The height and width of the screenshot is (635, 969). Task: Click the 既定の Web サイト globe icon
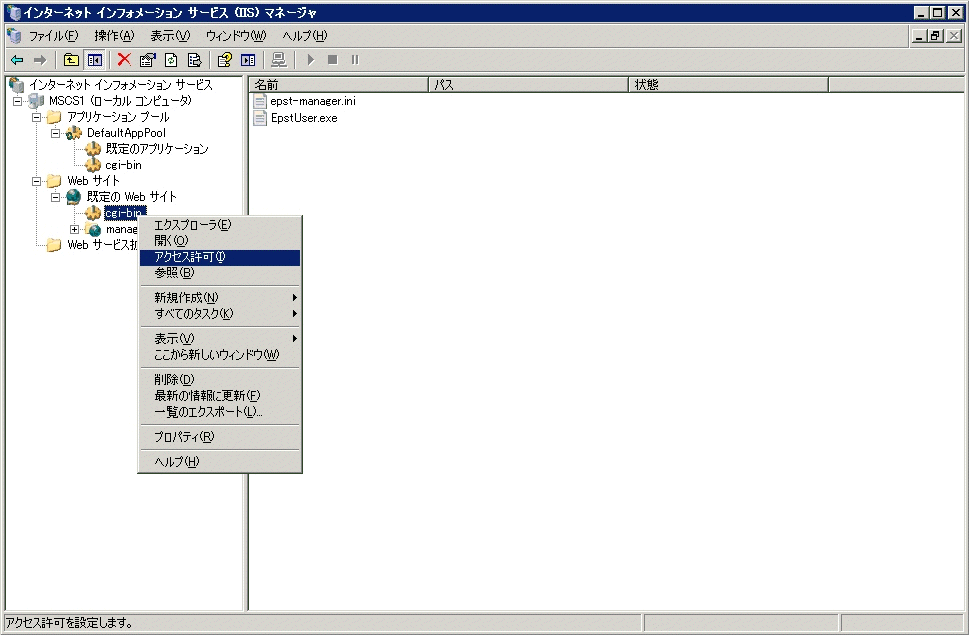[x=74, y=197]
